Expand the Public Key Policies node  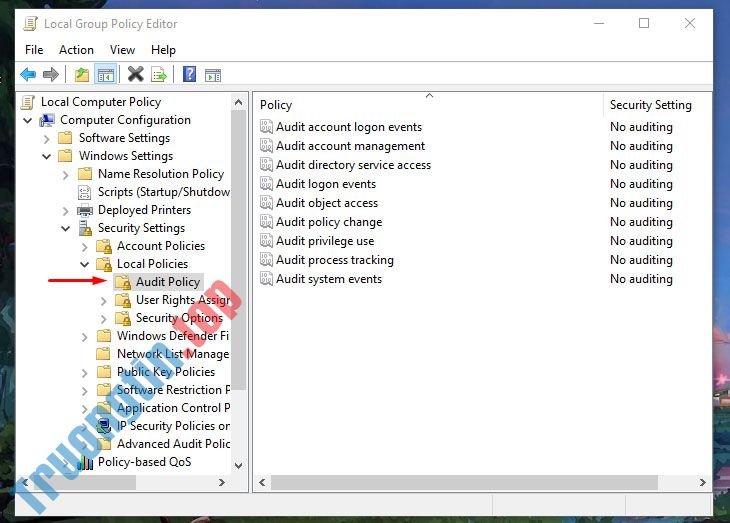tap(84, 373)
